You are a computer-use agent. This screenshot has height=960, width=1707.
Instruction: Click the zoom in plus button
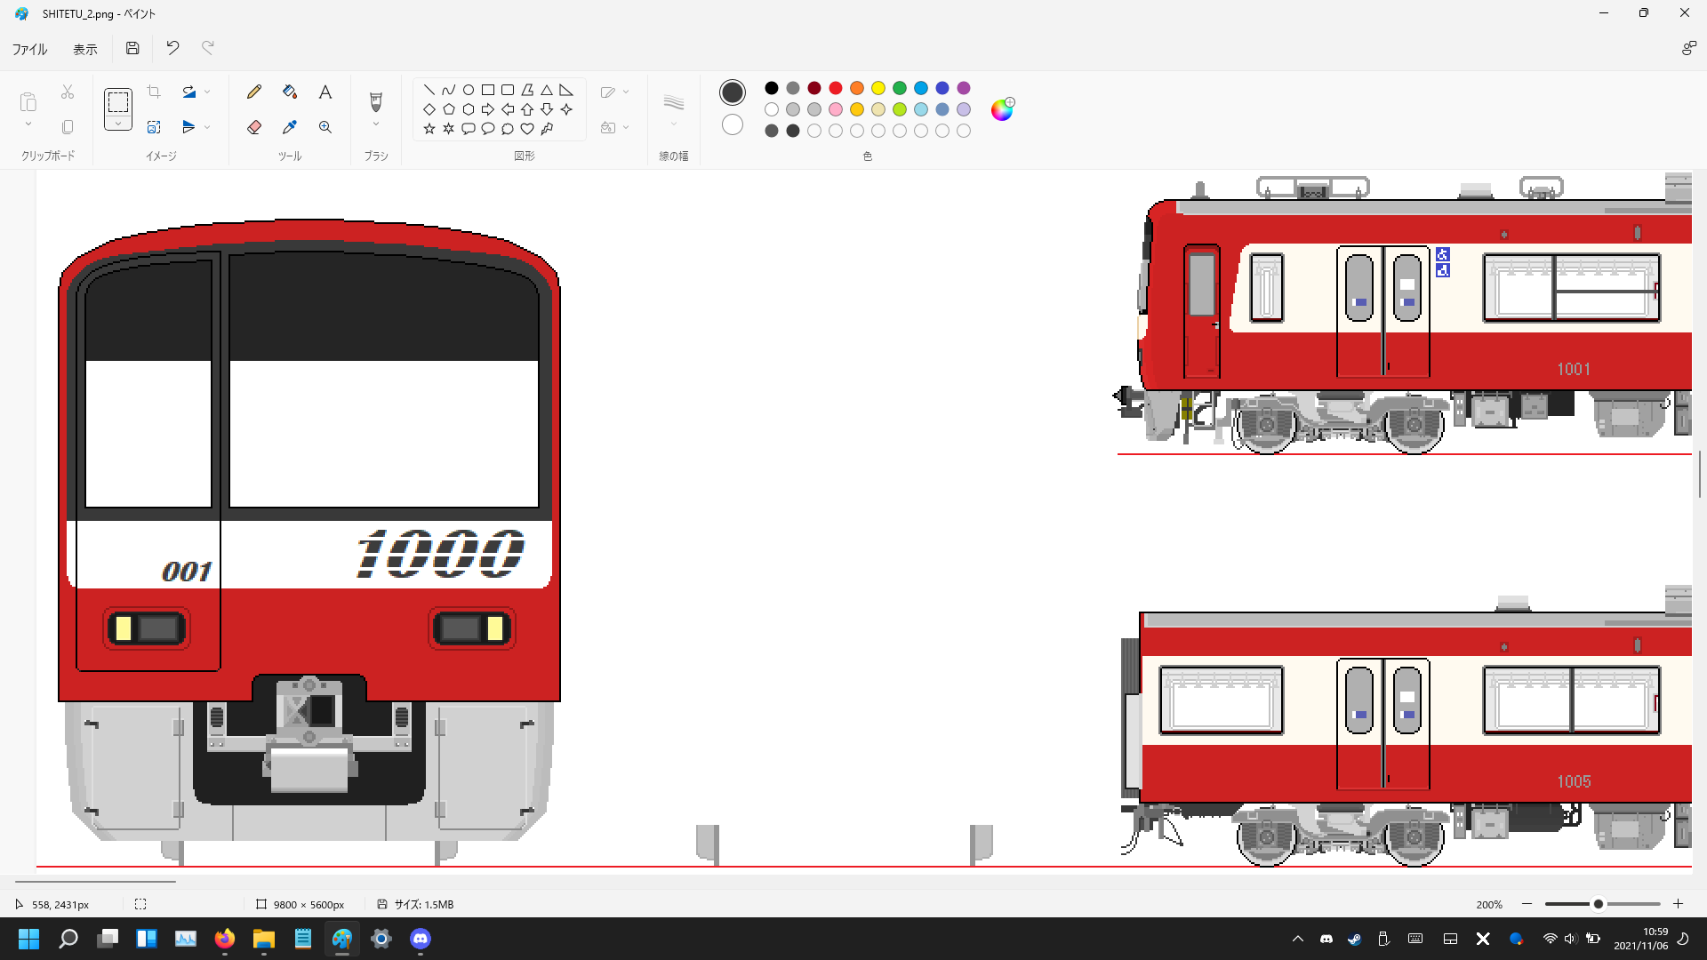click(1678, 904)
